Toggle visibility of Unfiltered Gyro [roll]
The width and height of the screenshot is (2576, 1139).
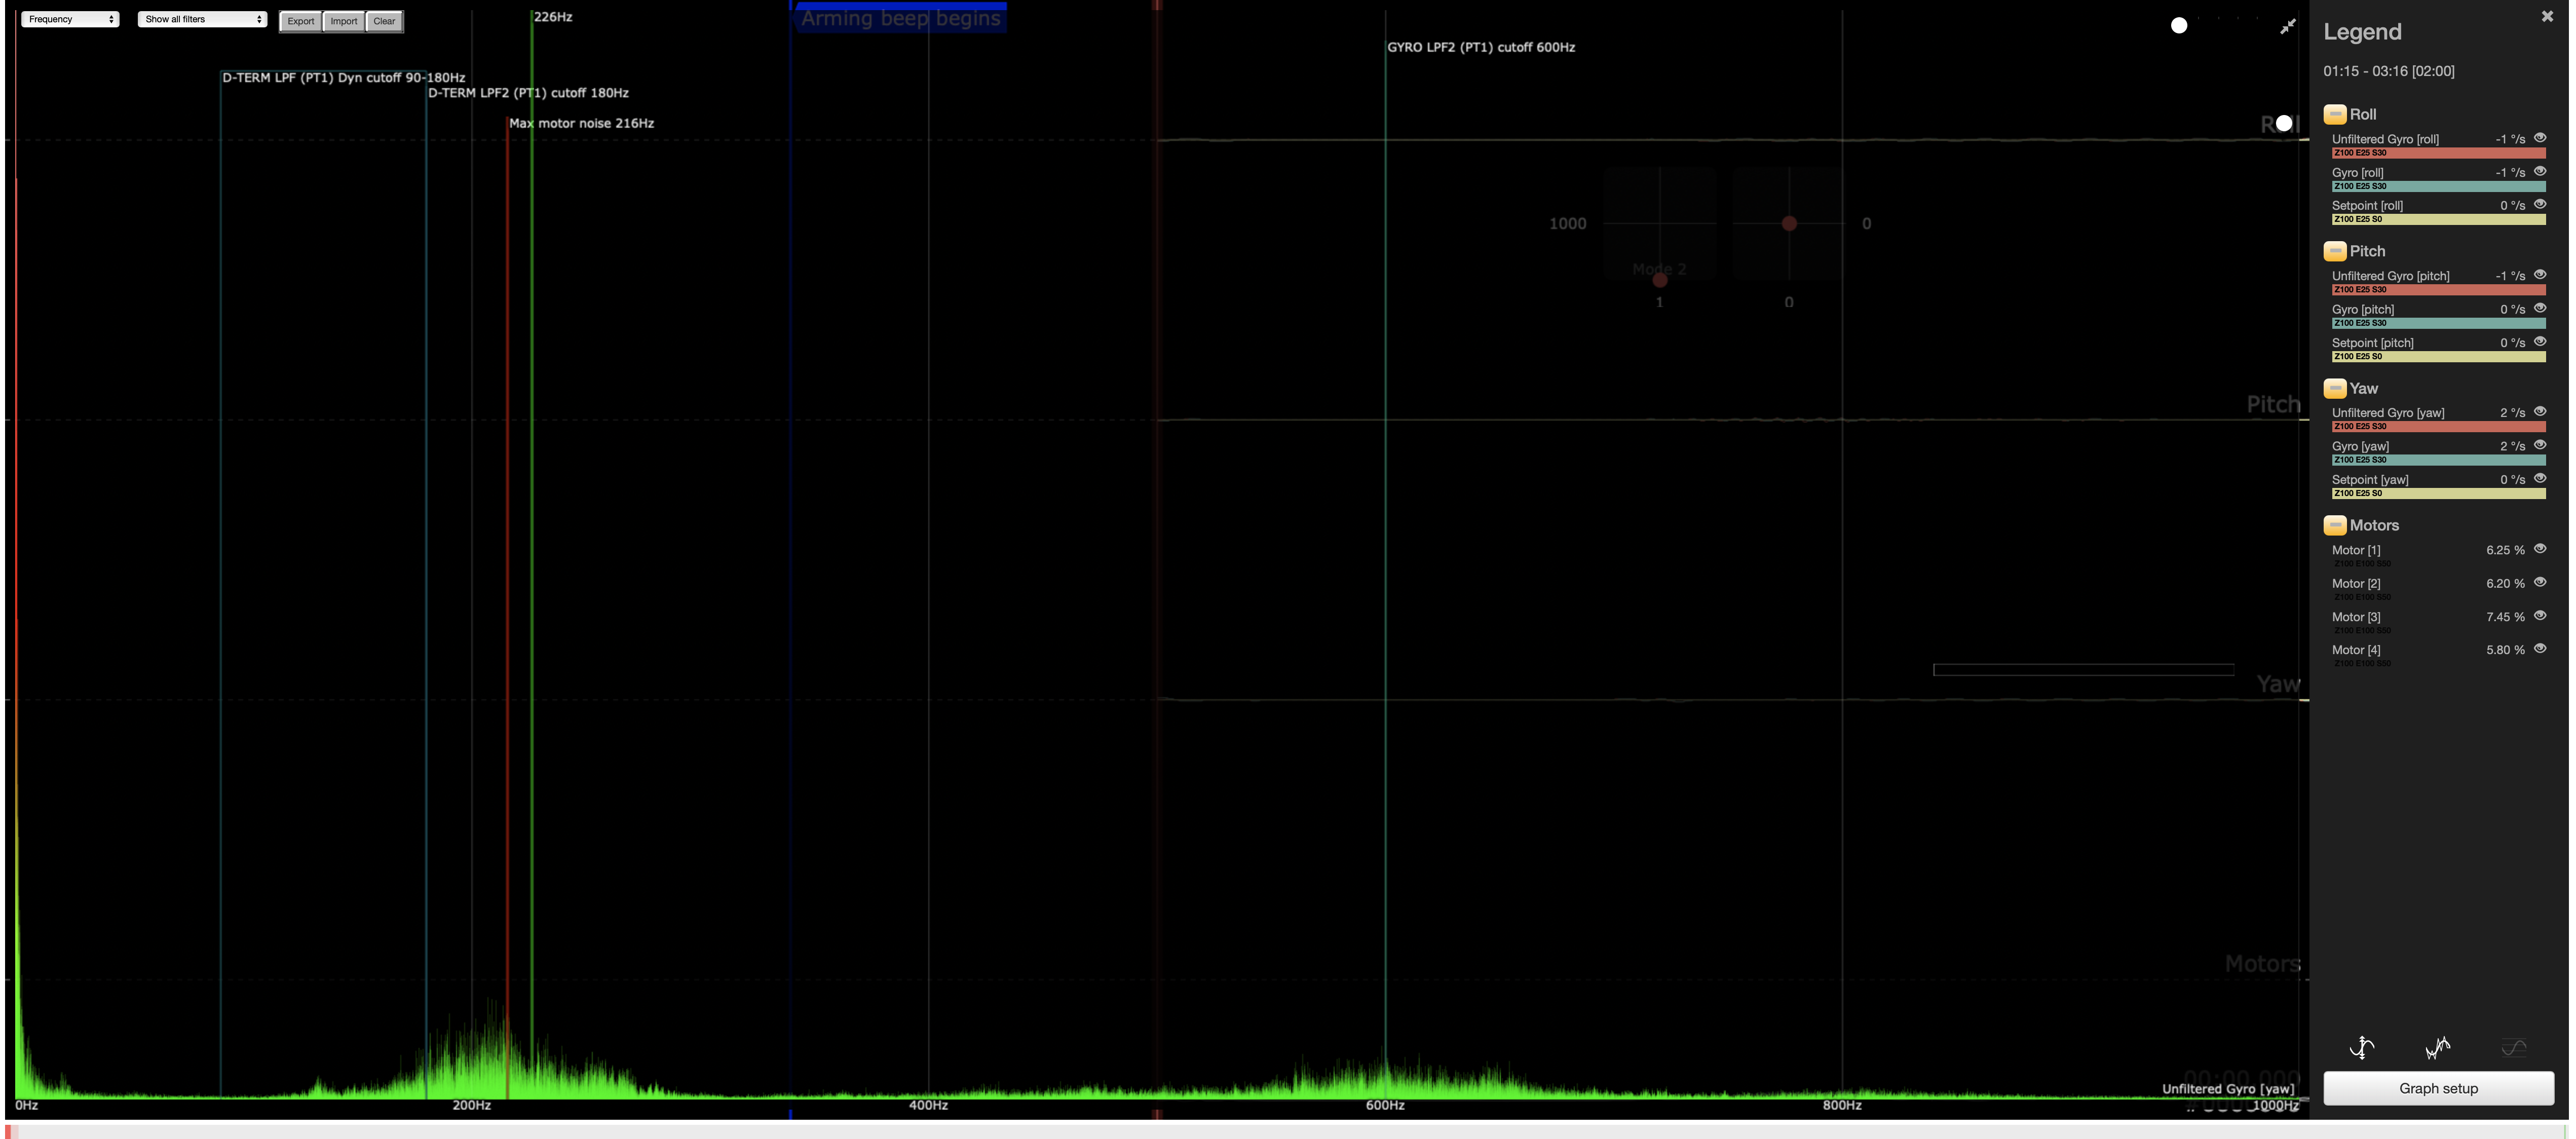coord(2539,138)
